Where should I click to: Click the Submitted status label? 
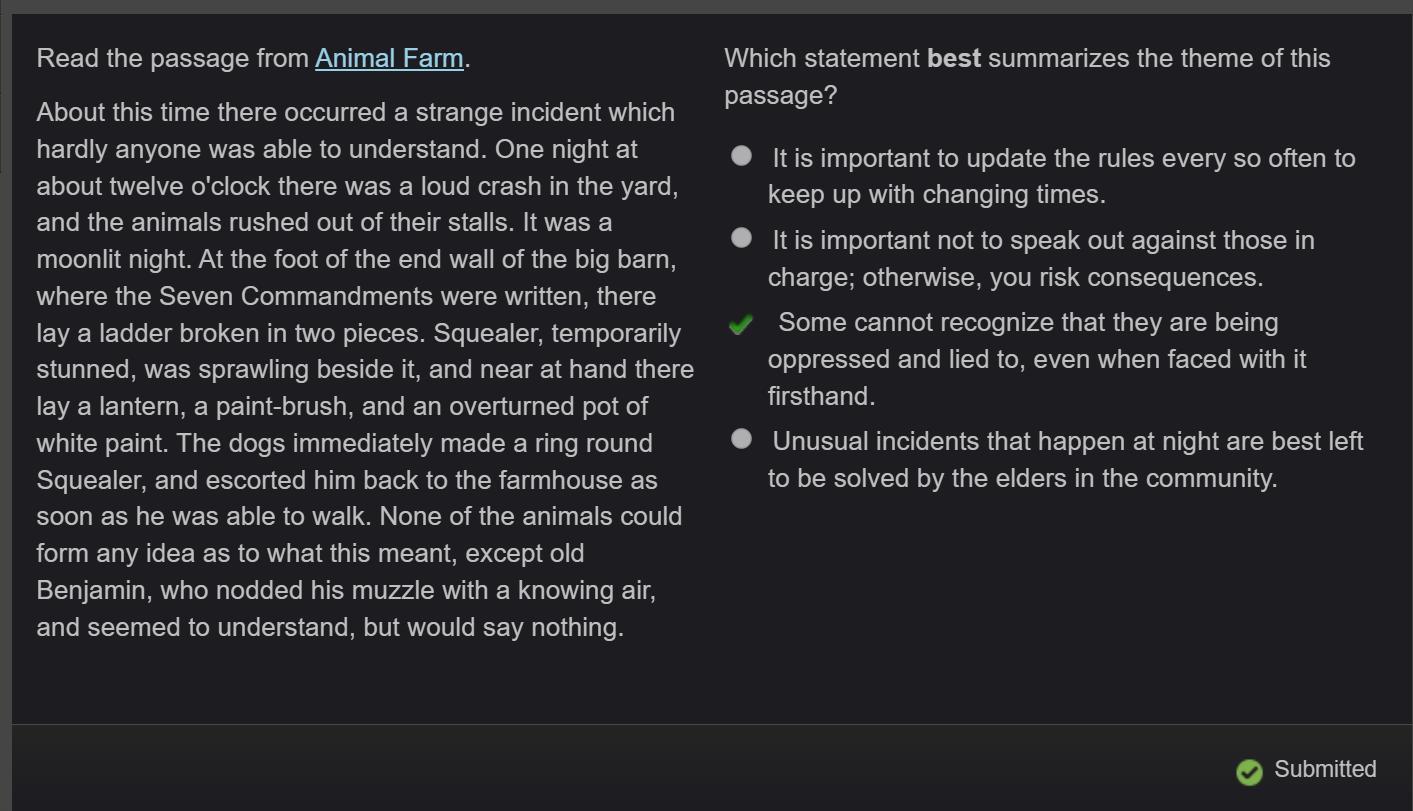point(1325,769)
